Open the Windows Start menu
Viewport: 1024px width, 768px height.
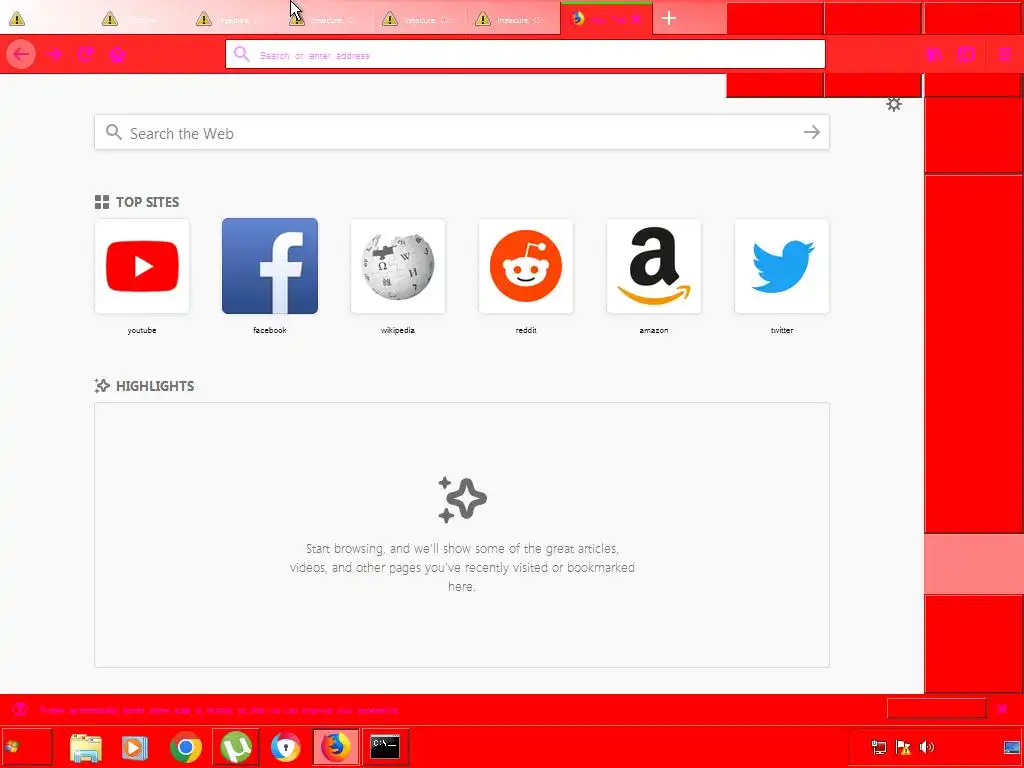tap(26, 746)
